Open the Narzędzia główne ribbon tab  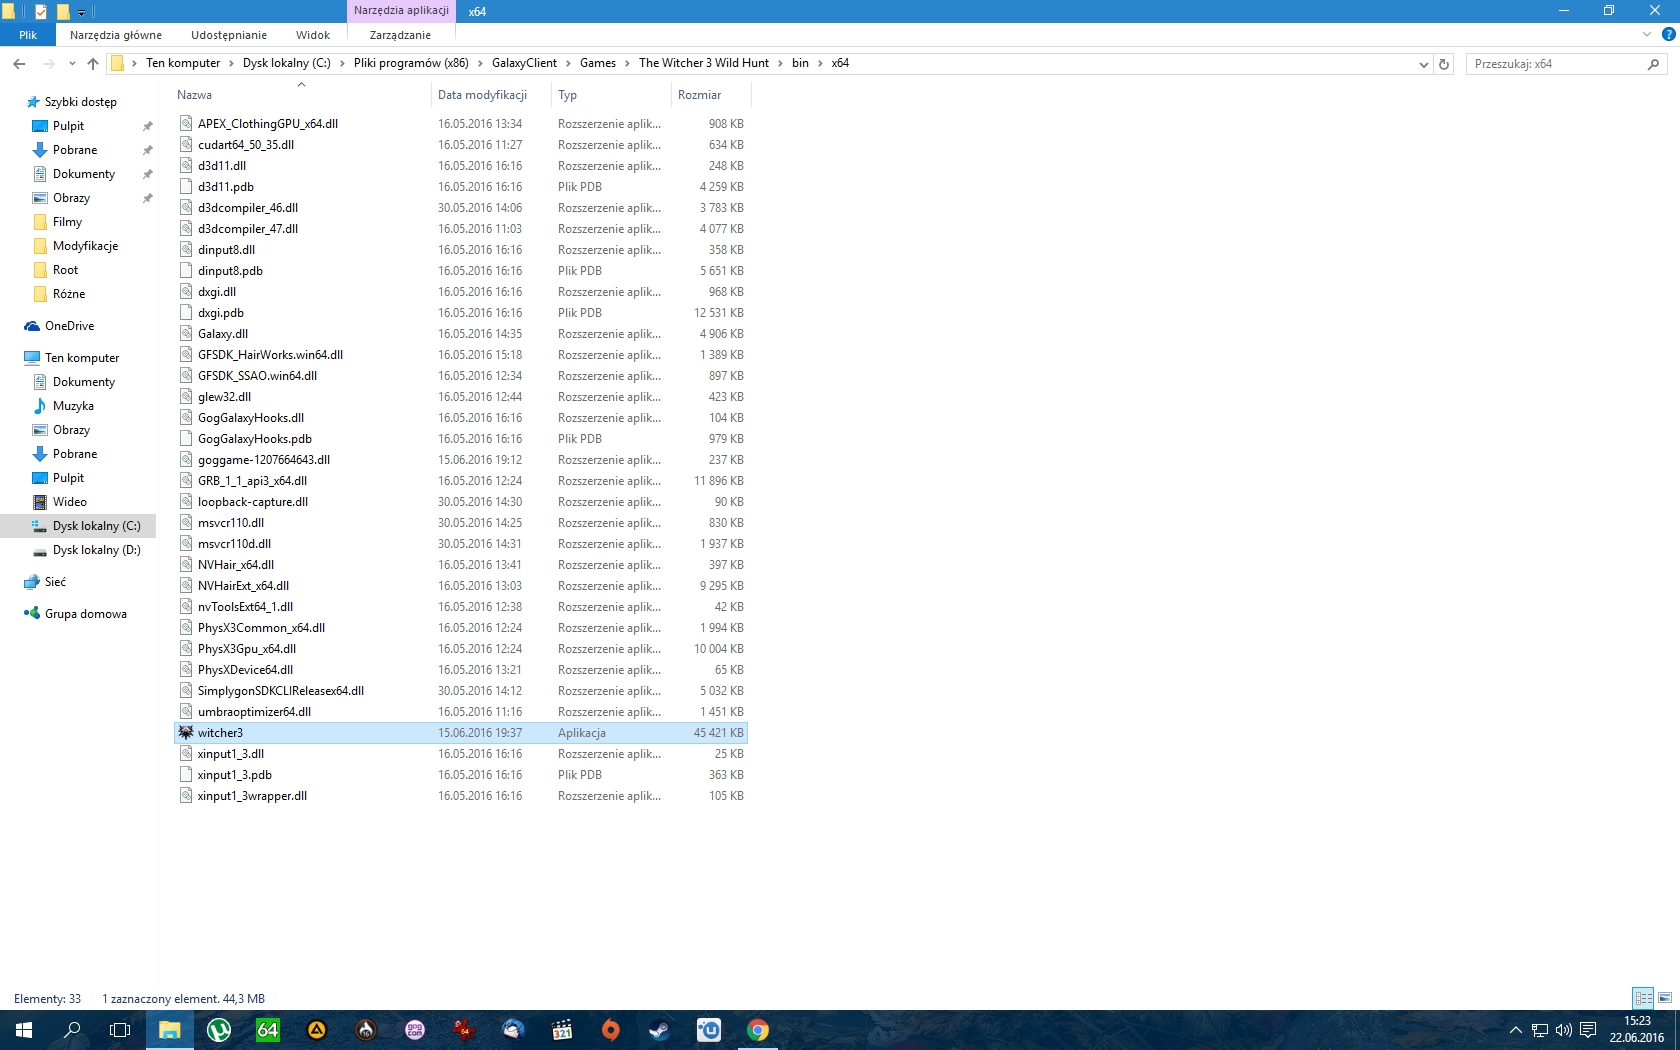tap(116, 34)
